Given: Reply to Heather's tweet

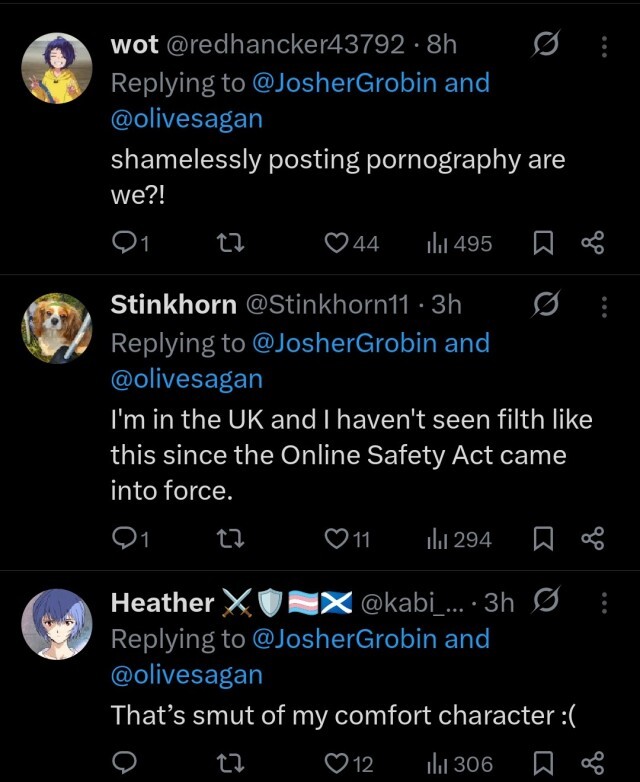Looking at the screenshot, I should click(x=124, y=764).
